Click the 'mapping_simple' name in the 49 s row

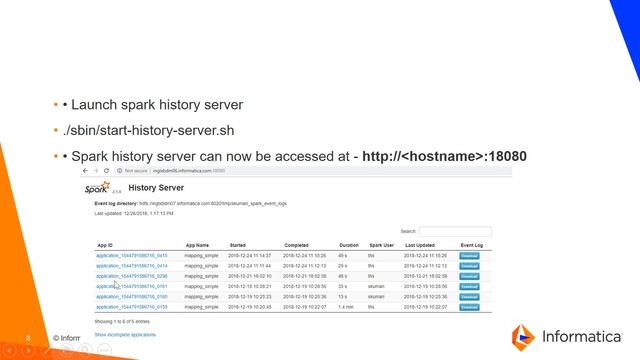point(201,256)
